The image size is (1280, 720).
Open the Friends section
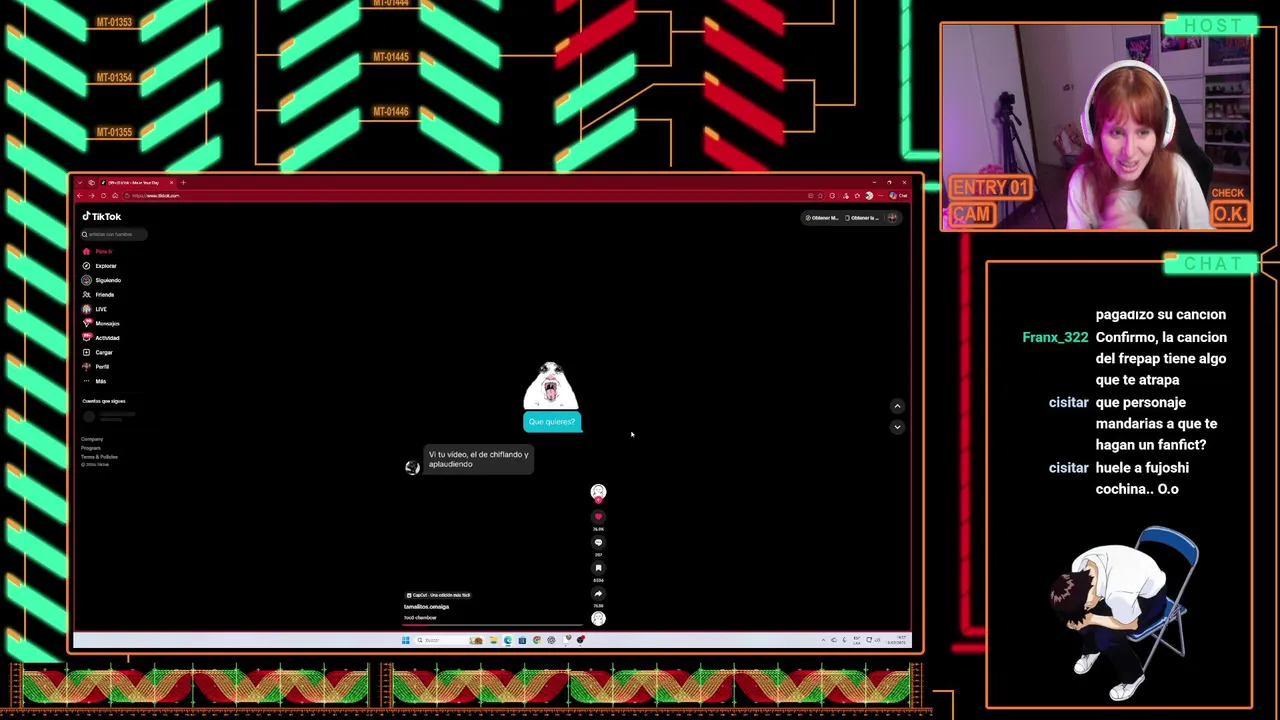(x=99, y=295)
